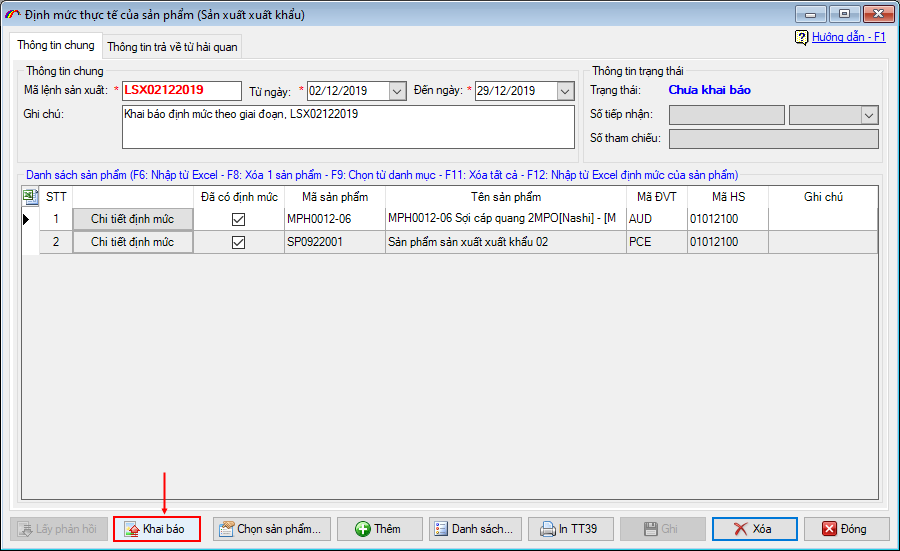The height and width of the screenshot is (551, 900).
Task: Minimize the window
Action: 810,14
